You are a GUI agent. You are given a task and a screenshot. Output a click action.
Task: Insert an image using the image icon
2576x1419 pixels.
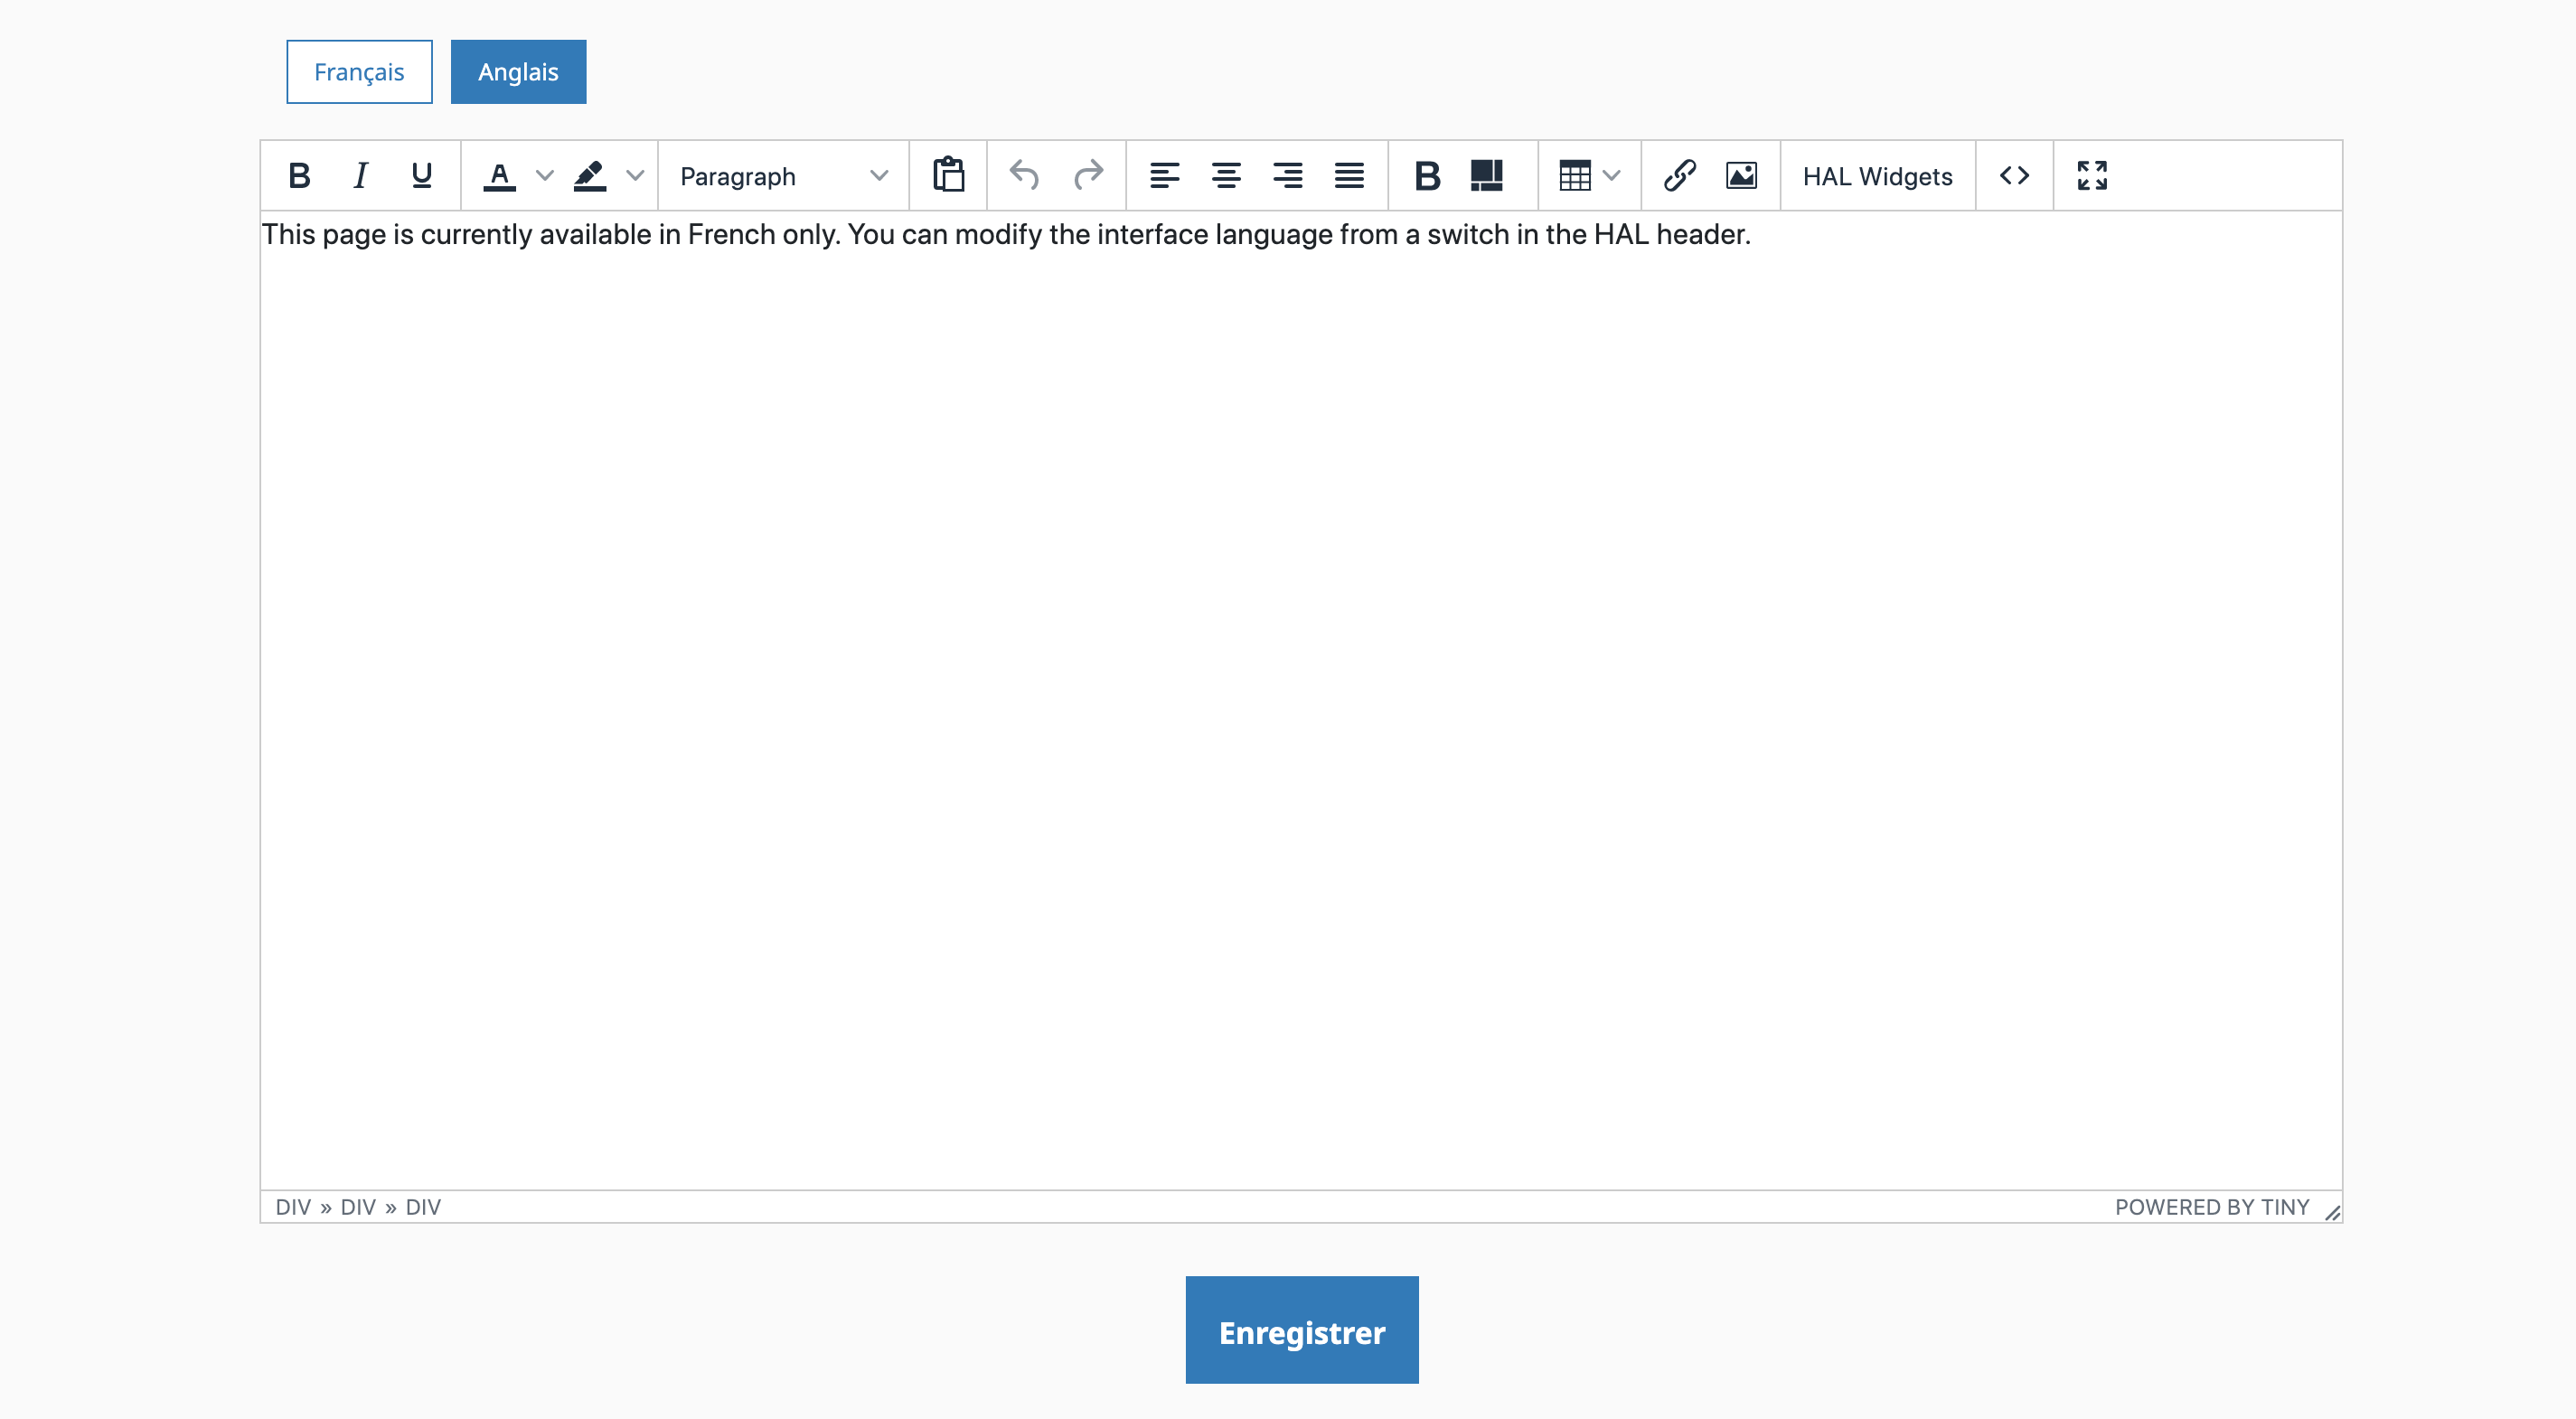click(x=1741, y=173)
